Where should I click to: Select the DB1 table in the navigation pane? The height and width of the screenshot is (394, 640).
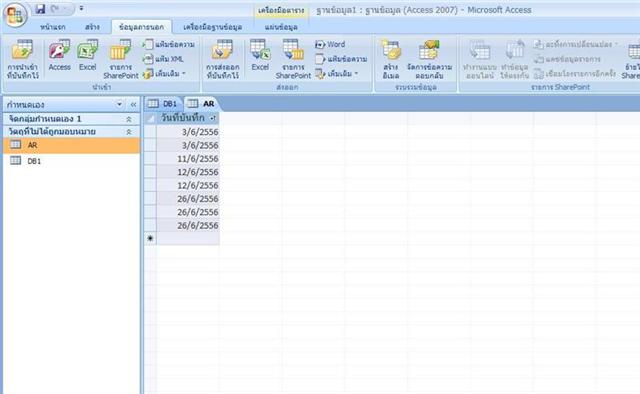[x=71, y=161]
